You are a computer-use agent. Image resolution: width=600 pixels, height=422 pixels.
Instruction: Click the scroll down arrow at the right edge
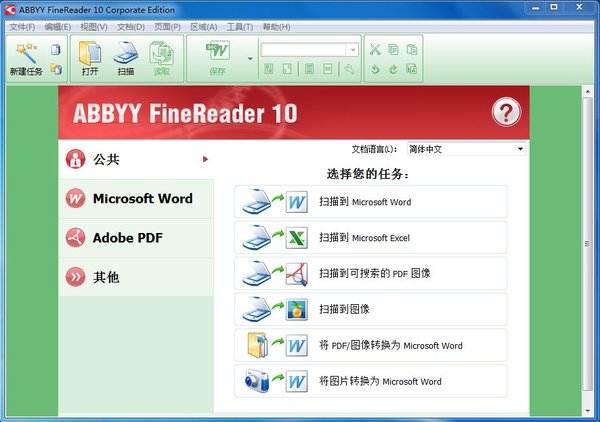tap(587, 411)
